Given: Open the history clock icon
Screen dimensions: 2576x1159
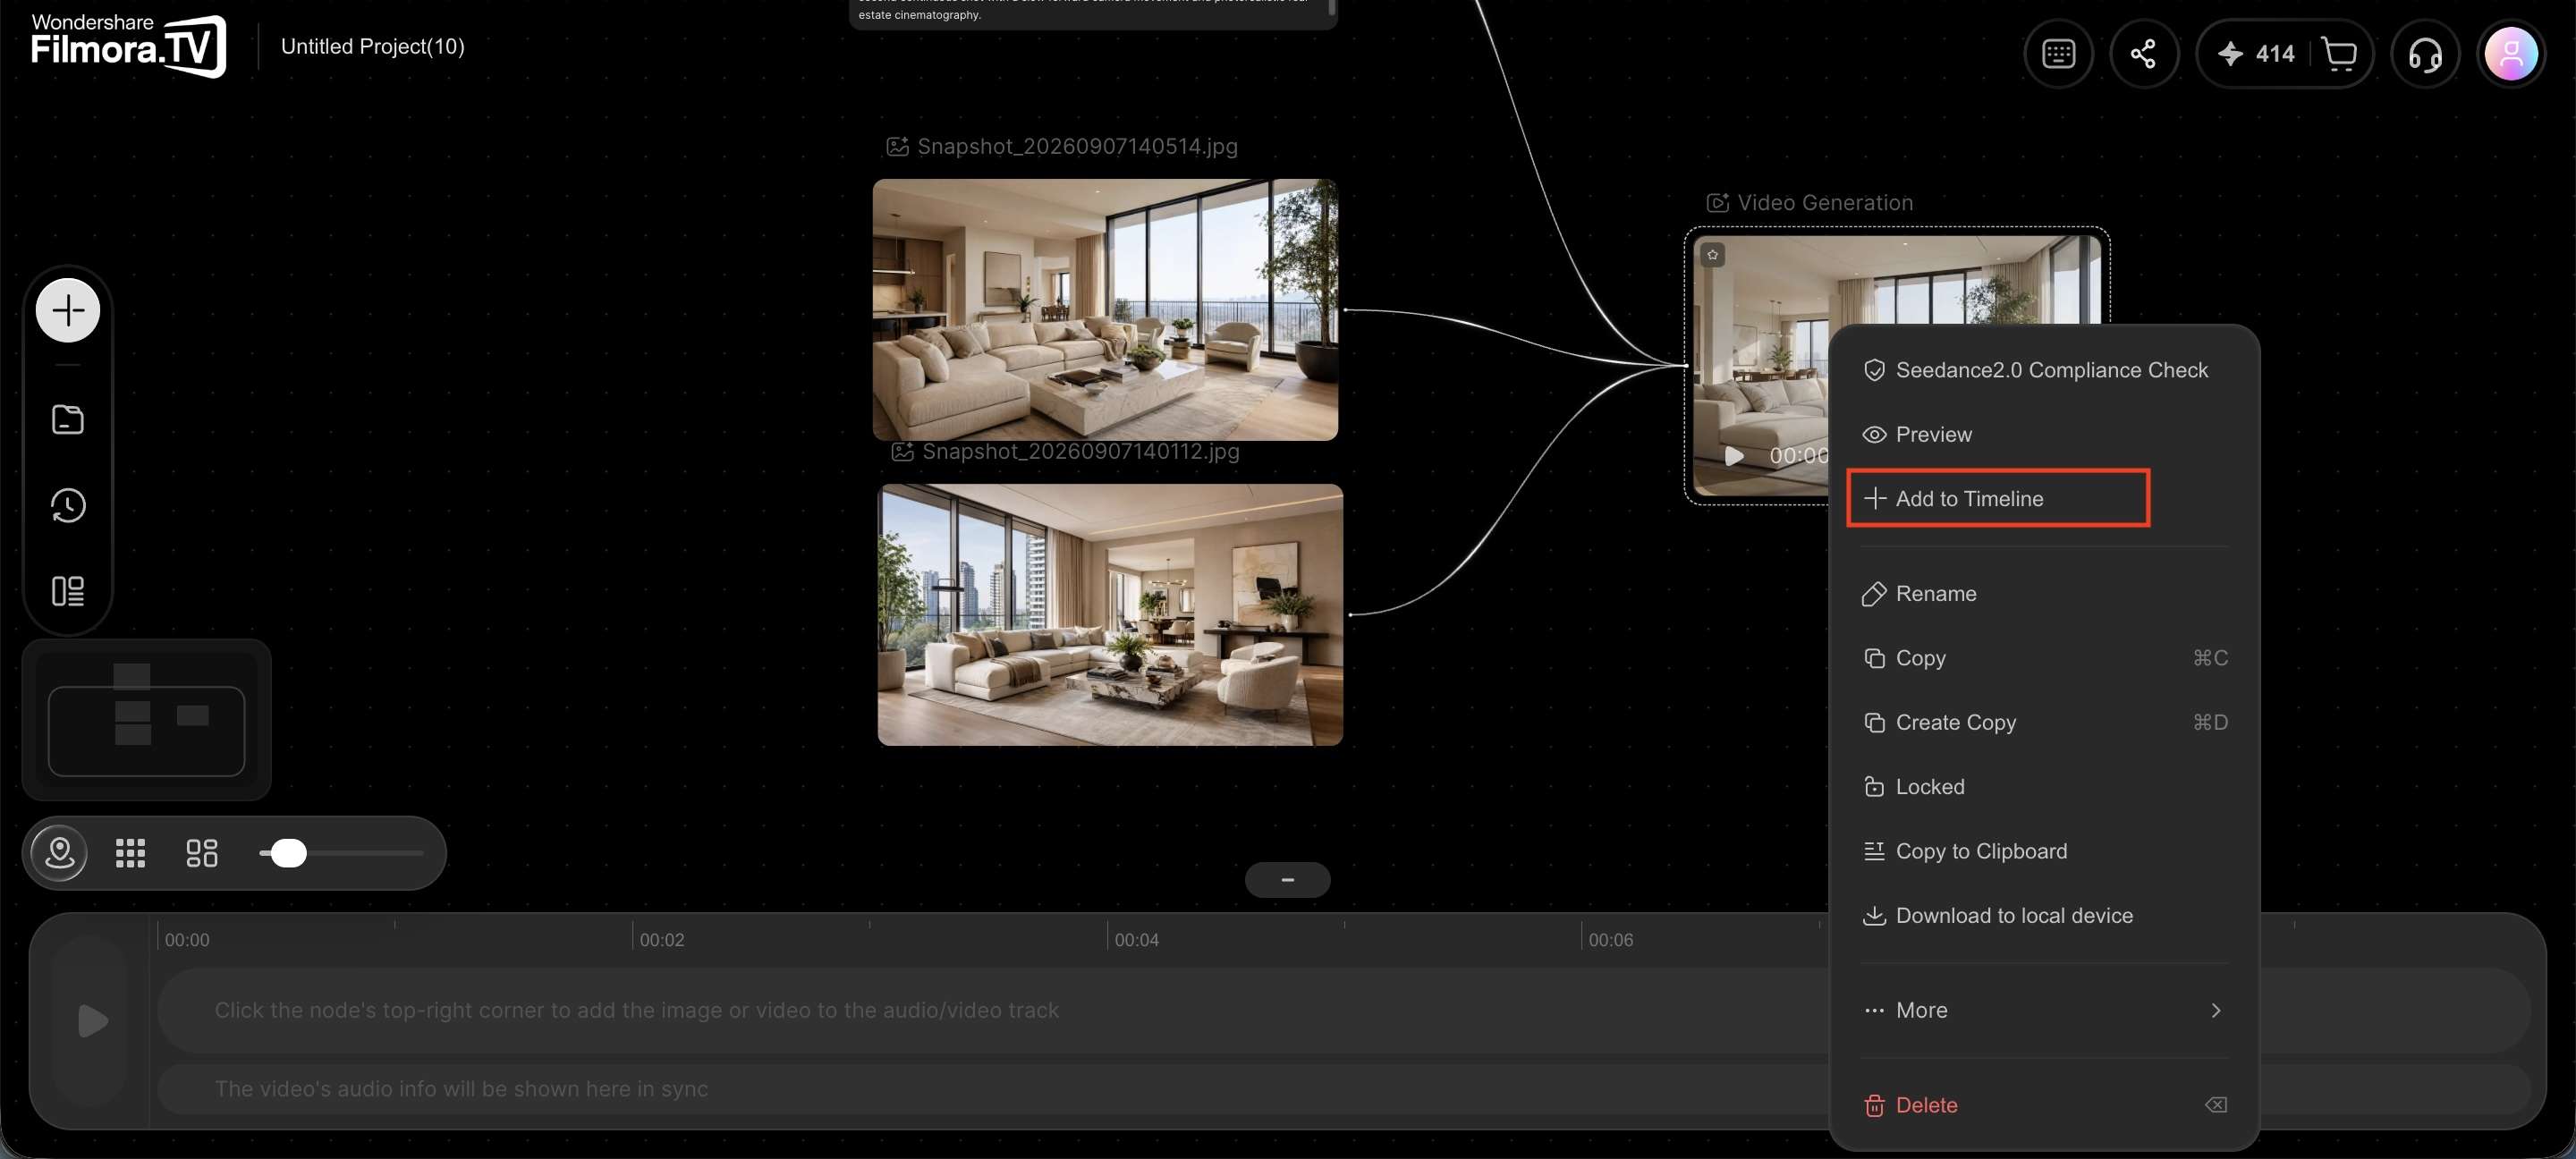Looking at the screenshot, I should pyautogui.click(x=68, y=505).
